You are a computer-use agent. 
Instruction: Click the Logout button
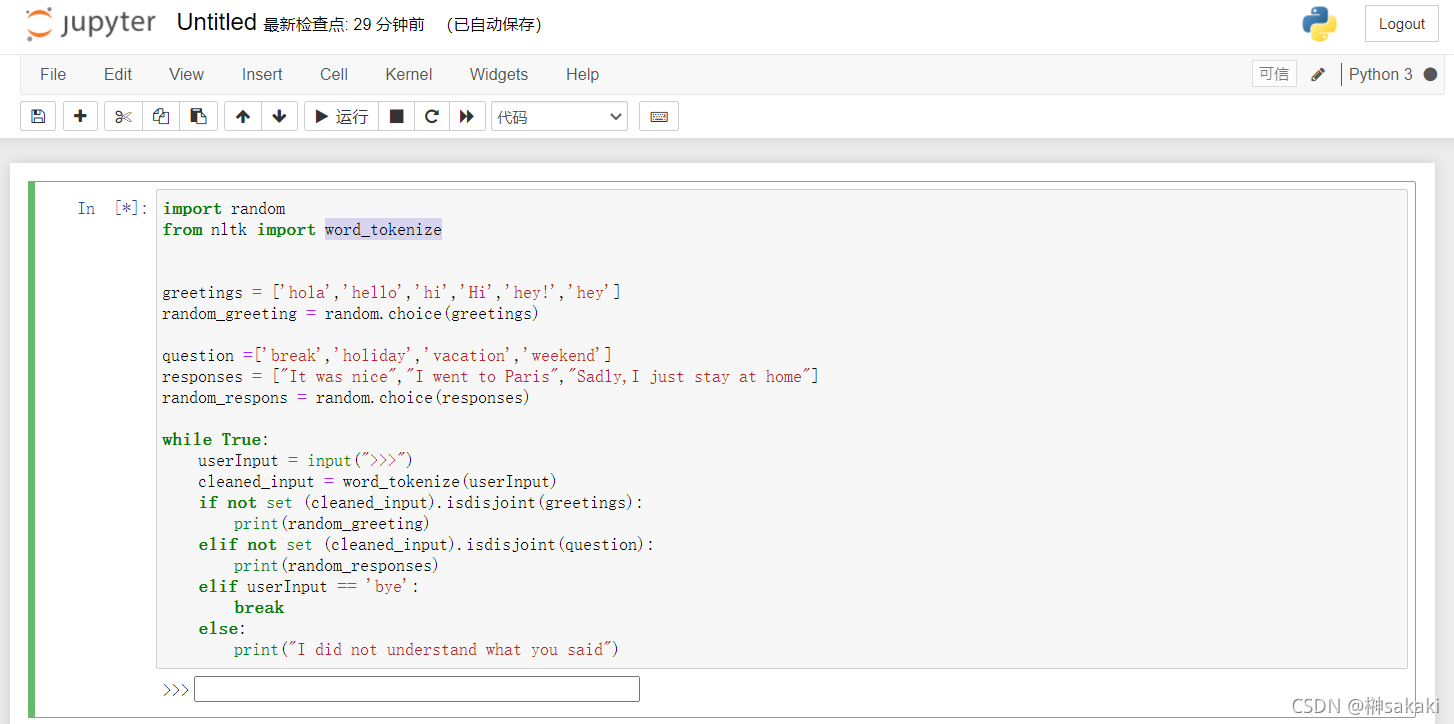pos(1401,24)
